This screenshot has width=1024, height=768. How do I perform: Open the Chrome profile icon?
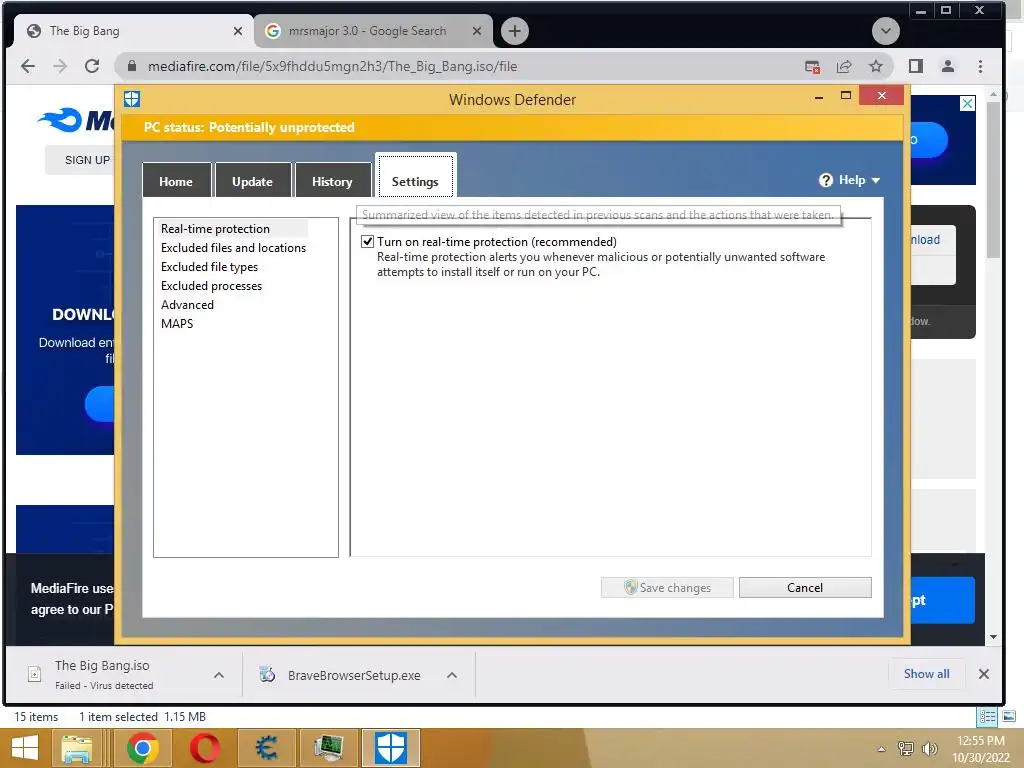tap(948, 66)
